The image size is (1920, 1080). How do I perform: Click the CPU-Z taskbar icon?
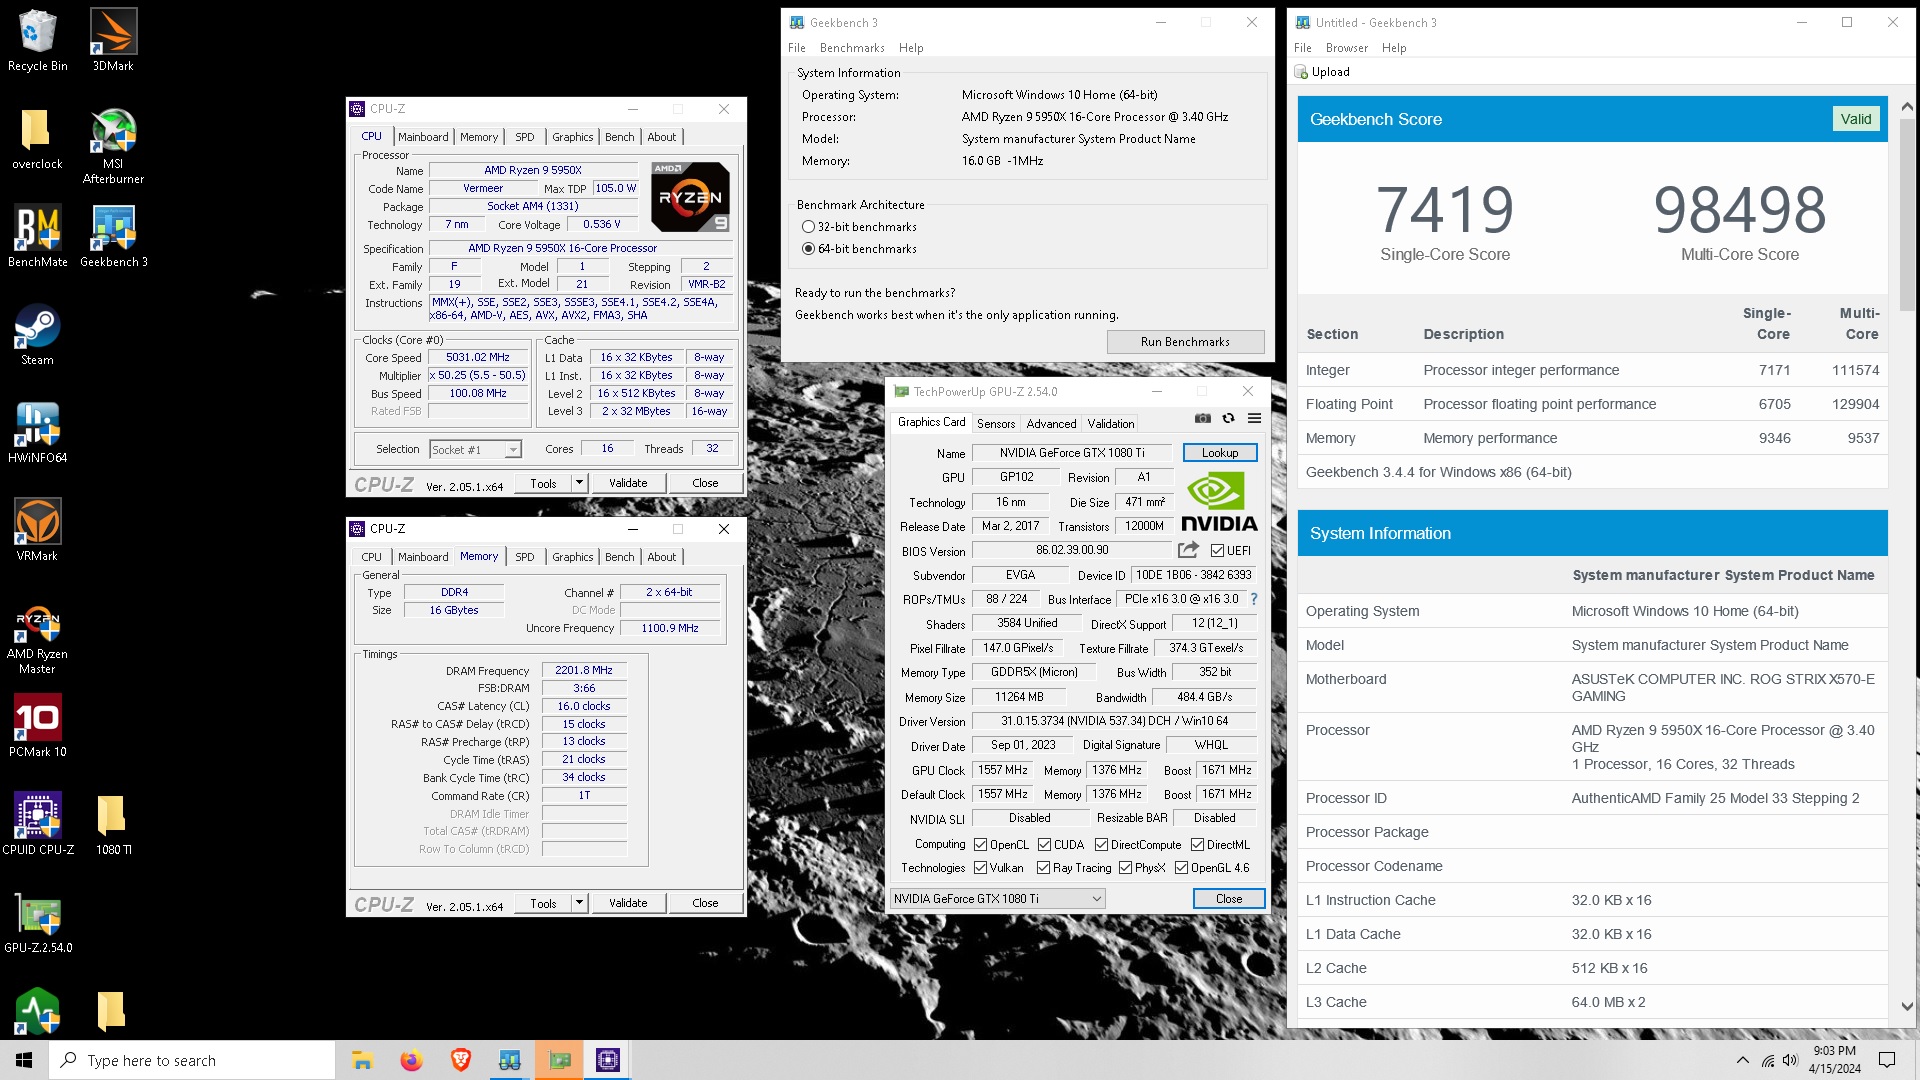tap(607, 1060)
